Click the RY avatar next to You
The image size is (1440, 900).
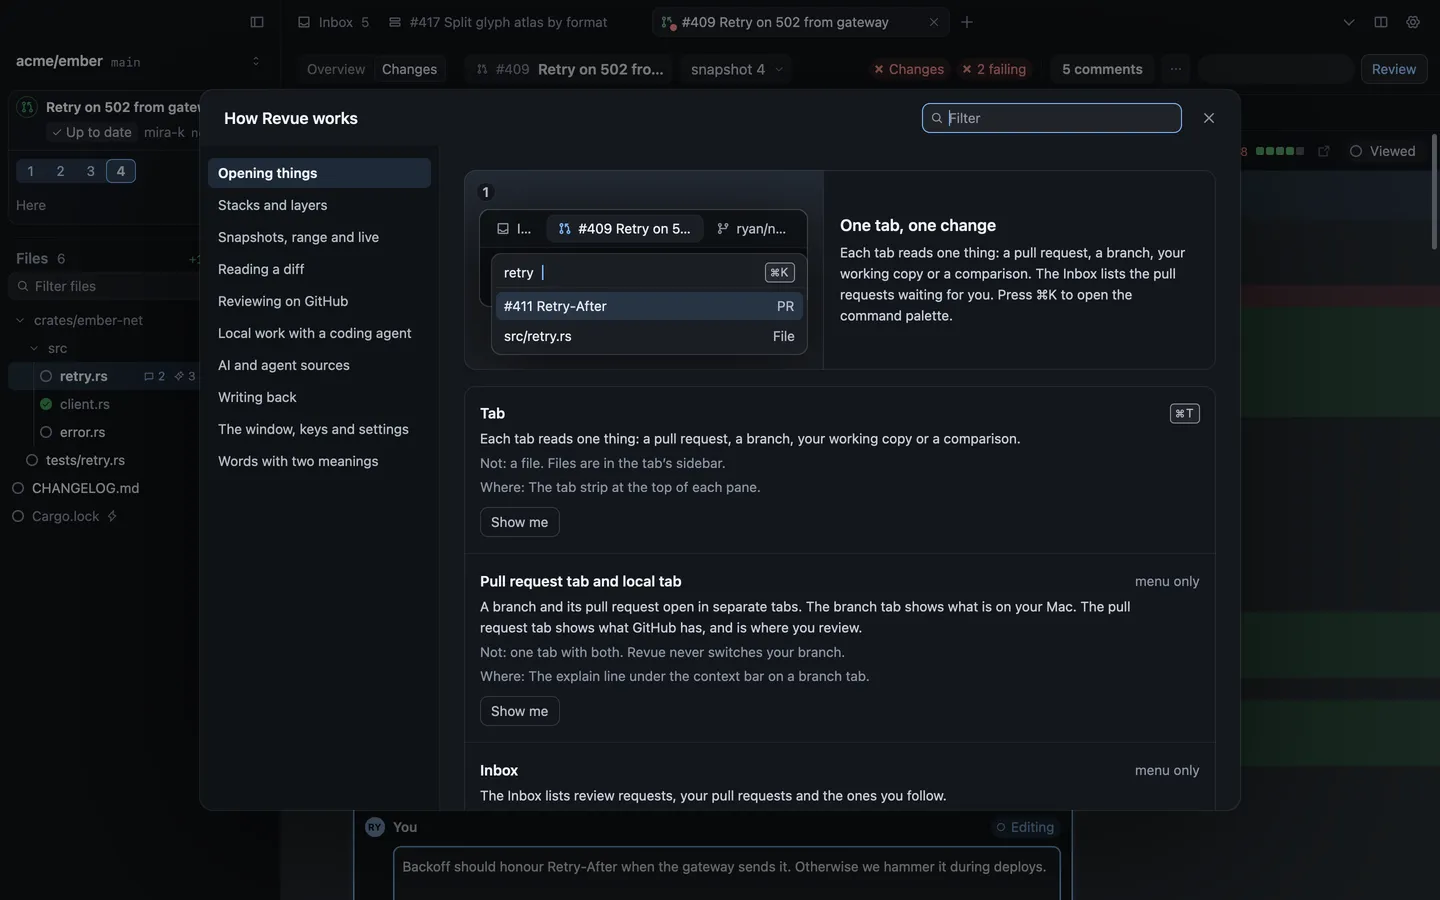[x=375, y=827]
